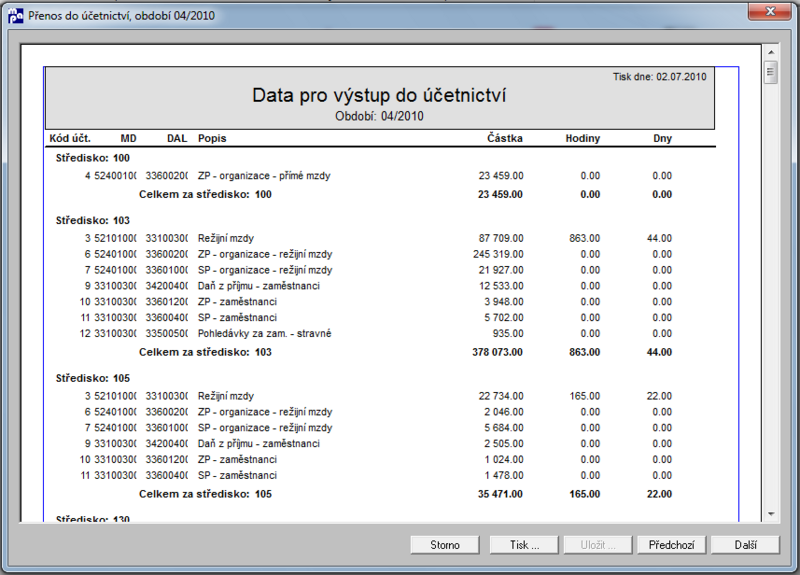Click amount 1 024.00
The width and height of the screenshot is (800, 575).
click(x=504, y=459)
